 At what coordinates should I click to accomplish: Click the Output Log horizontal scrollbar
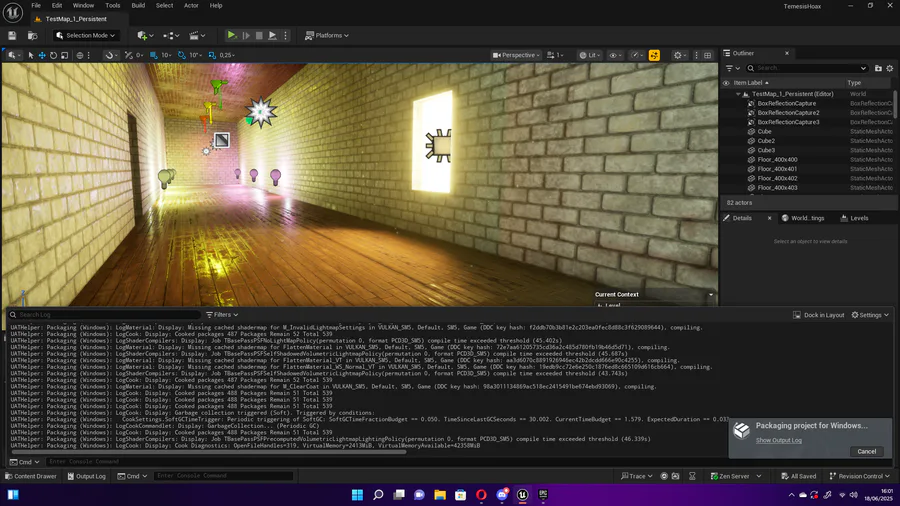[208, 452]
